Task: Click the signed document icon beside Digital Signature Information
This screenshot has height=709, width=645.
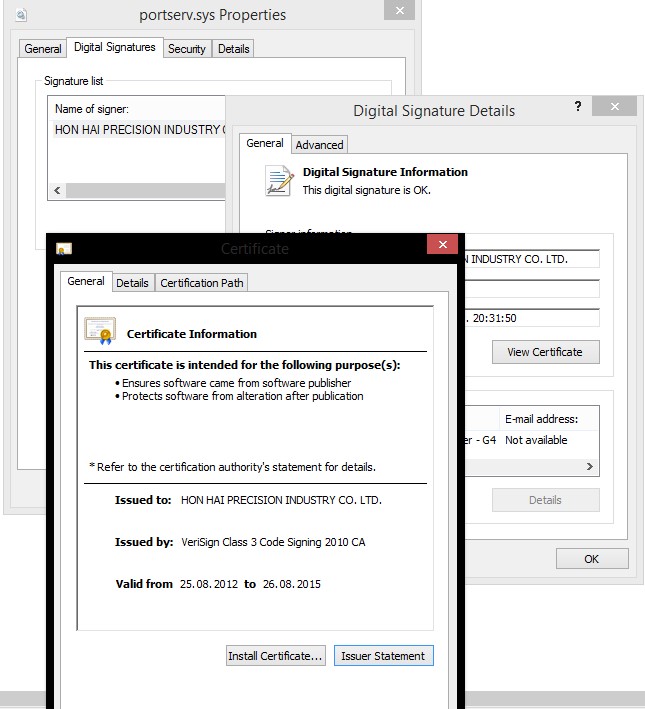Action: tap(279, 180)
